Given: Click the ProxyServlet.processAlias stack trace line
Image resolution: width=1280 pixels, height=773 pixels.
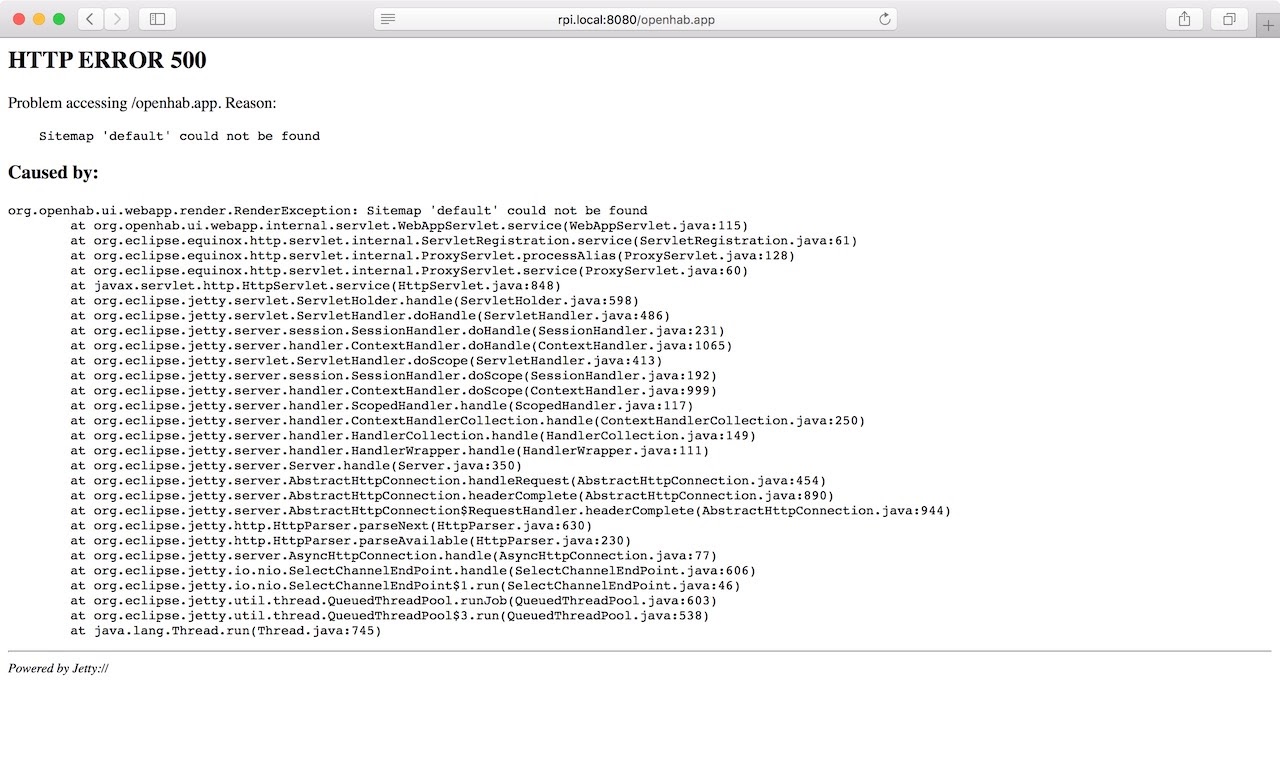Looking at the screenshot, I should click(433, 256).
